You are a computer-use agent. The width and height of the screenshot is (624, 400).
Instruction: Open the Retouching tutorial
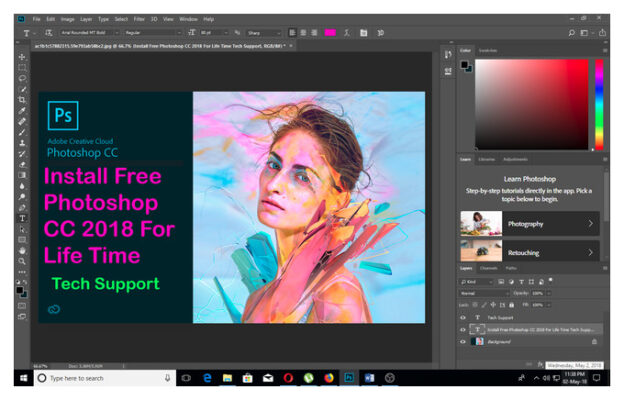530,252
